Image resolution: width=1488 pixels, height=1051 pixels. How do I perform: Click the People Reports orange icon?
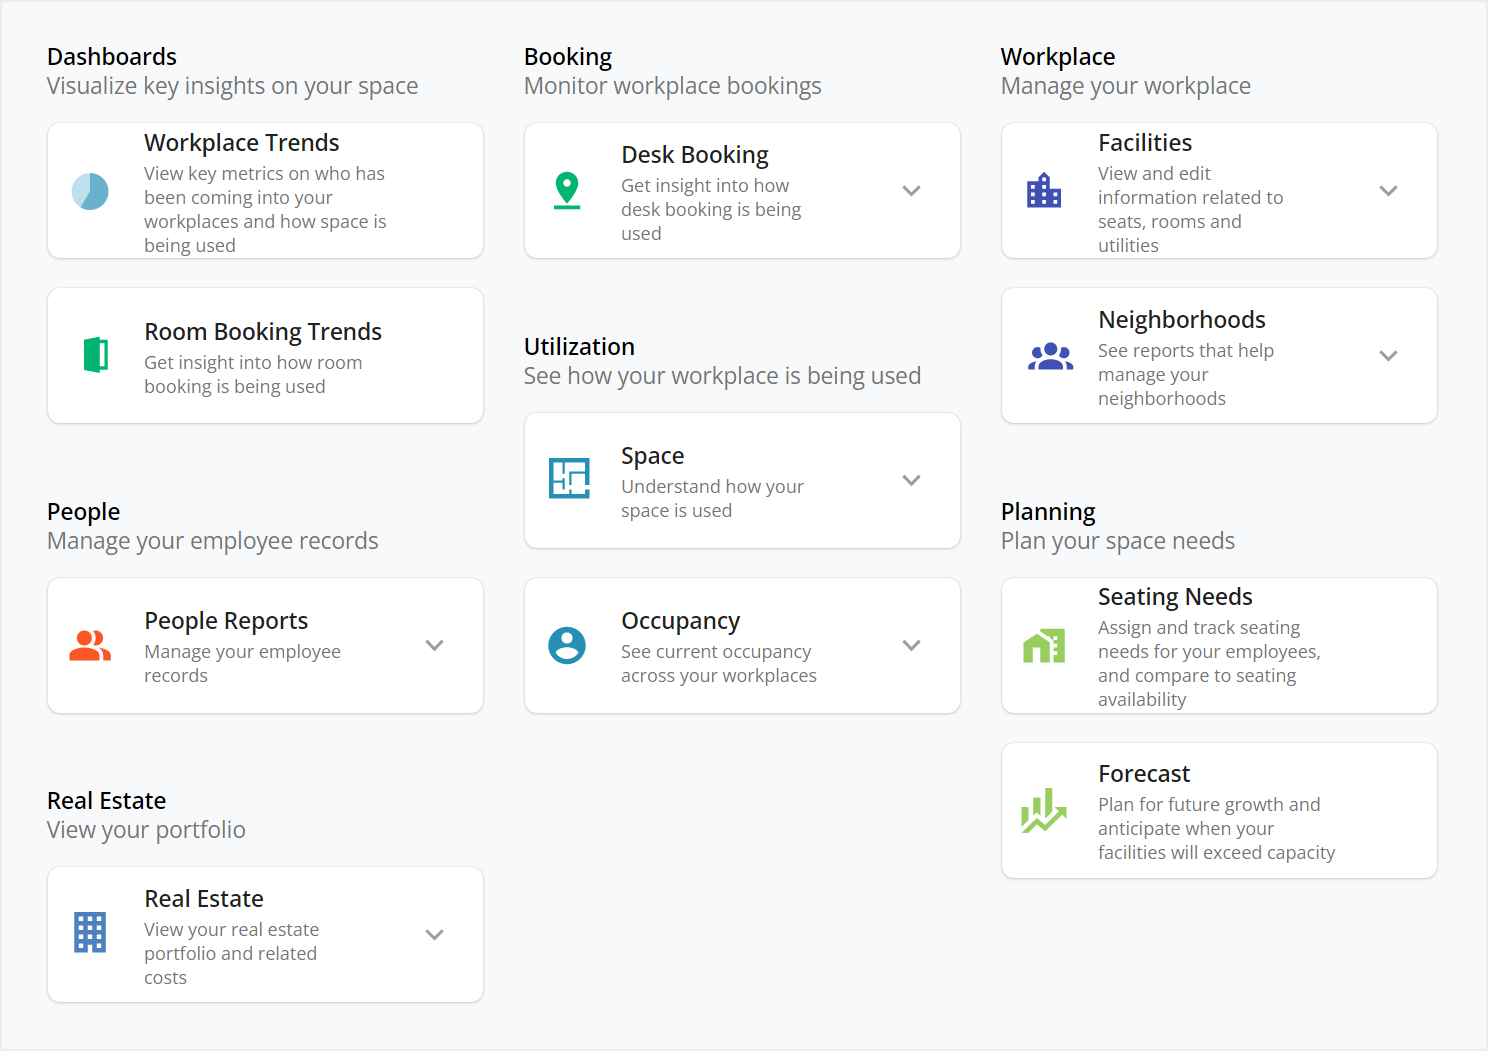91,645
